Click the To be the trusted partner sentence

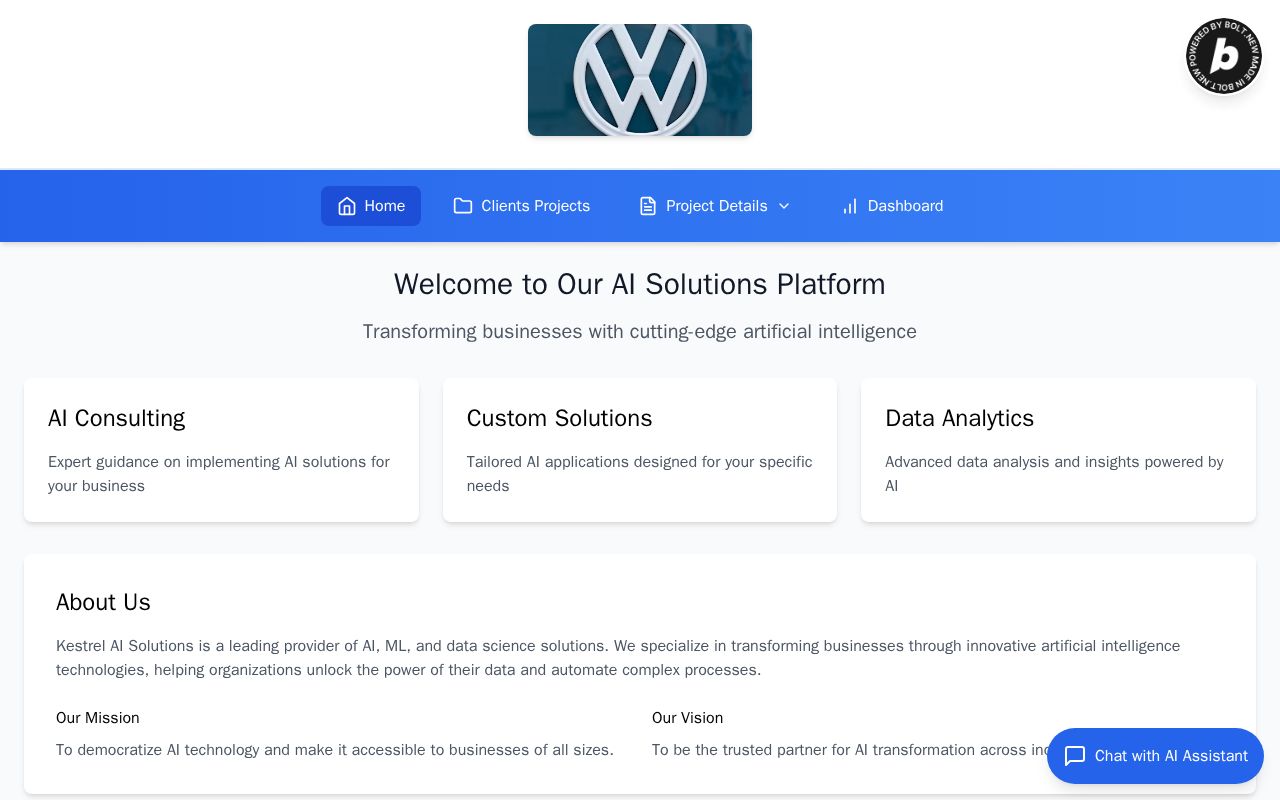coord(850,750)
